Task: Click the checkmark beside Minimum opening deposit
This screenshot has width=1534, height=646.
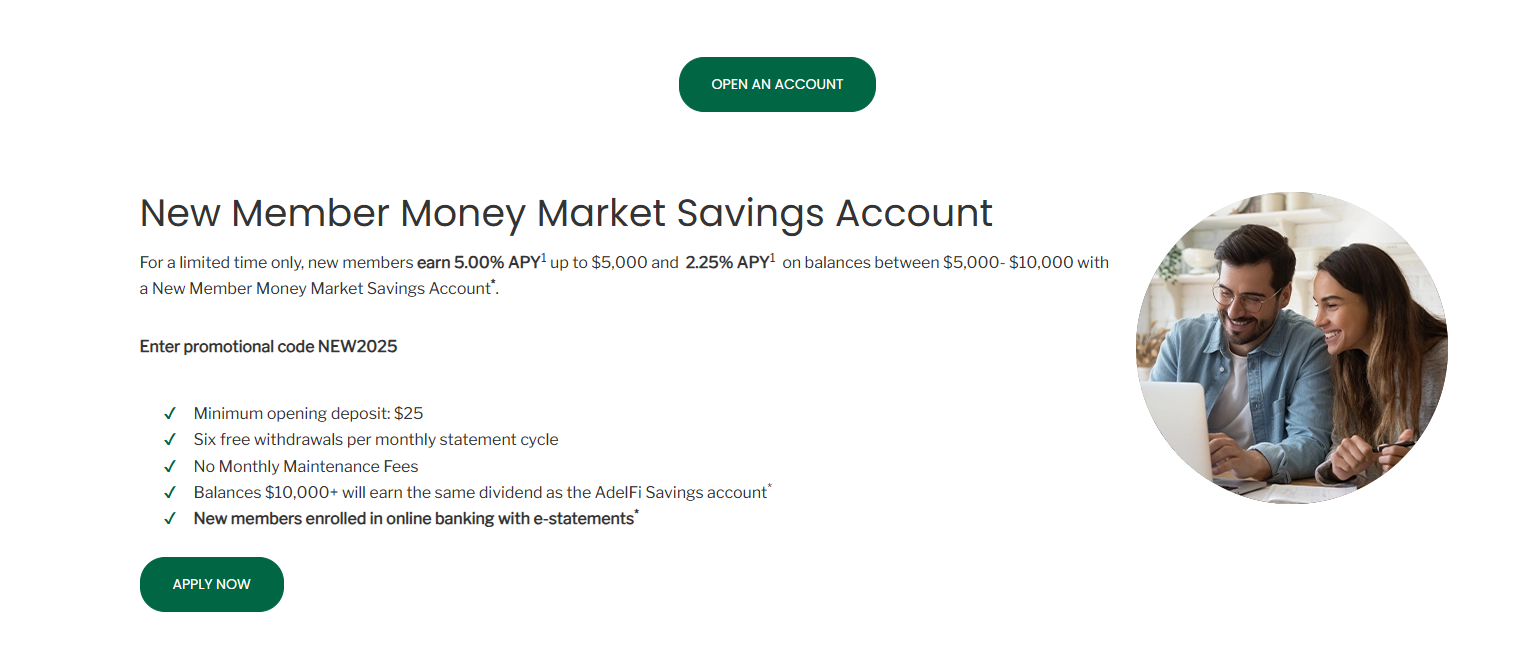Action: click(170, 413)
